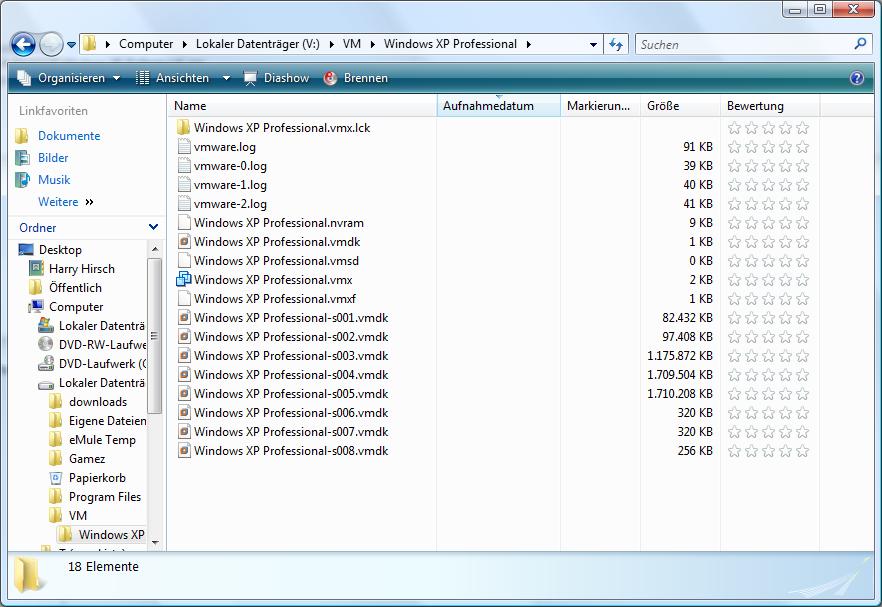Click the folder tree scroll down arrow
This screenshot has width=882, height=607.
155,543
